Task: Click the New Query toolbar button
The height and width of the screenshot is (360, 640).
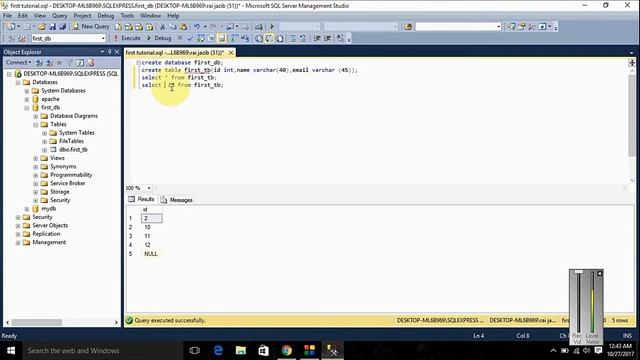Action: (x=91, y=27)
